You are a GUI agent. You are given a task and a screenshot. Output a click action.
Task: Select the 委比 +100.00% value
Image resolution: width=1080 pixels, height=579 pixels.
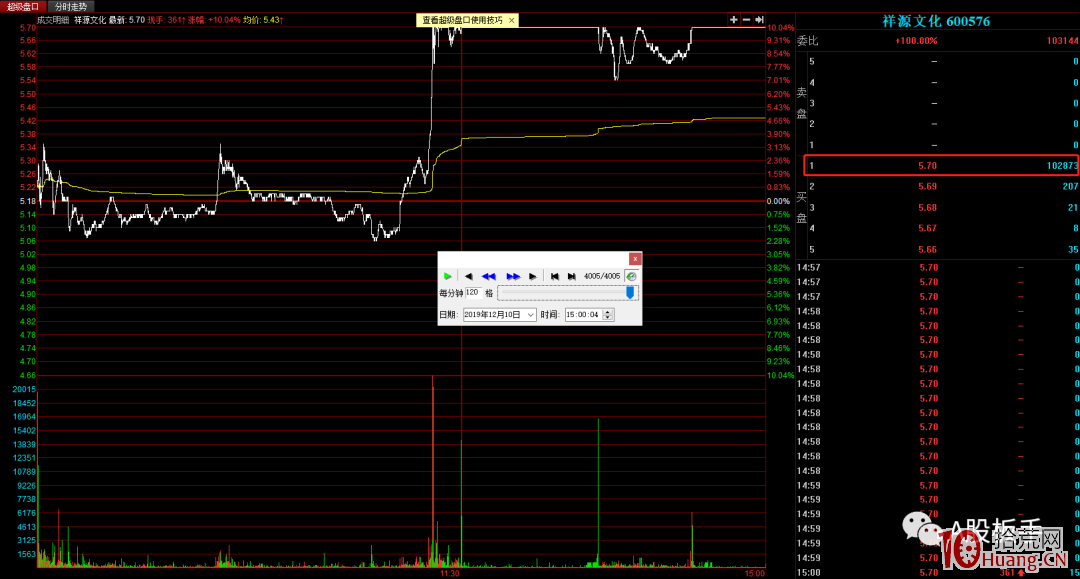[916, 41]
